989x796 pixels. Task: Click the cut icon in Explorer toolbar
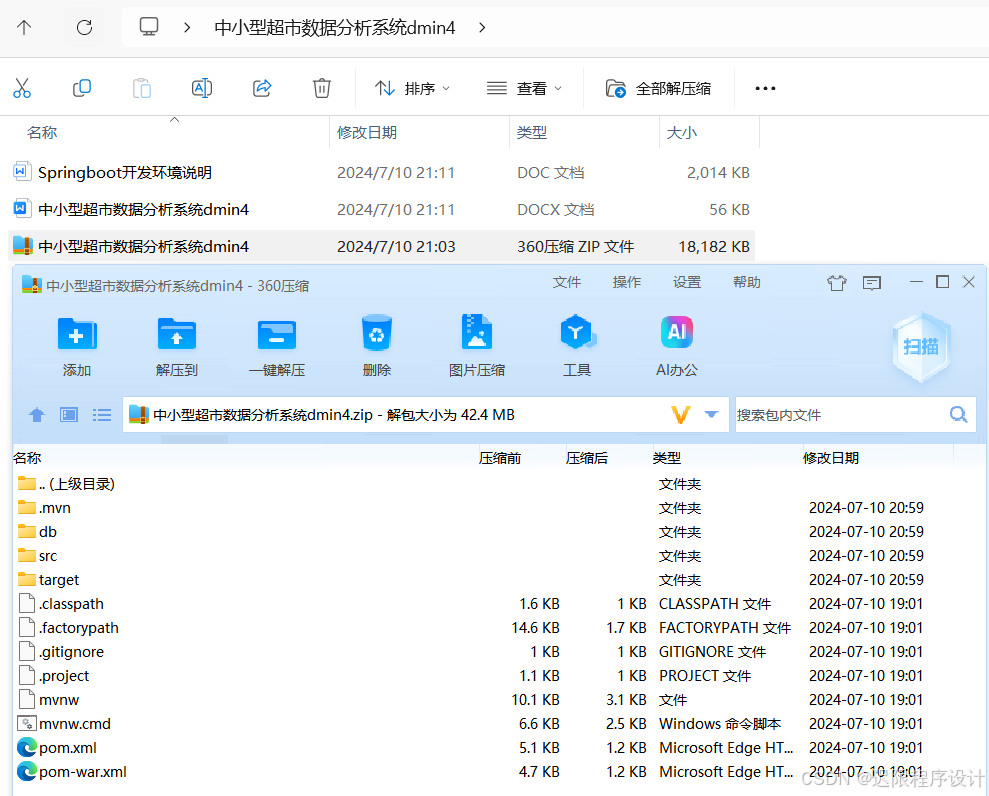pos(22,88)
